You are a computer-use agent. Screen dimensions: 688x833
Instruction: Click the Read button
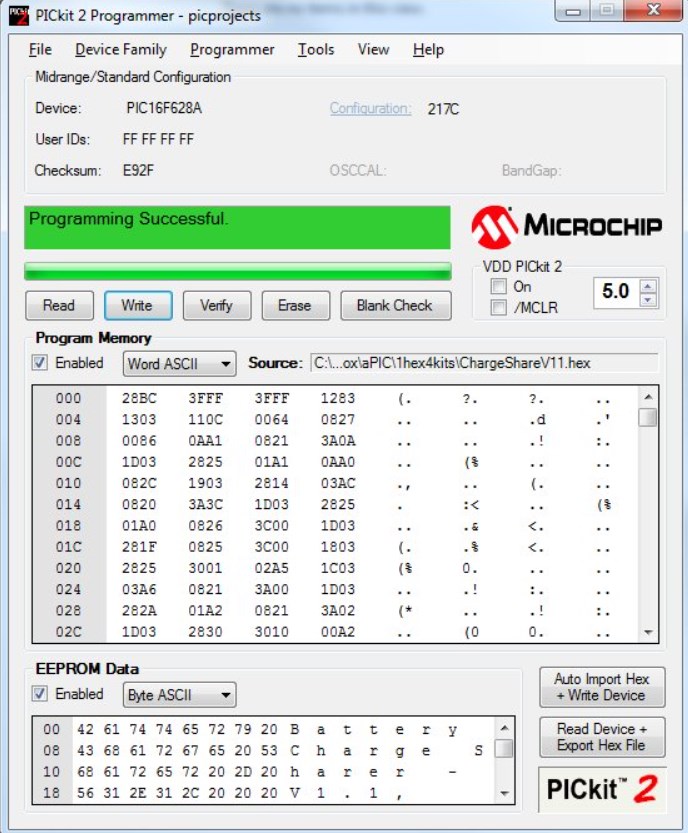coord(59,305)
